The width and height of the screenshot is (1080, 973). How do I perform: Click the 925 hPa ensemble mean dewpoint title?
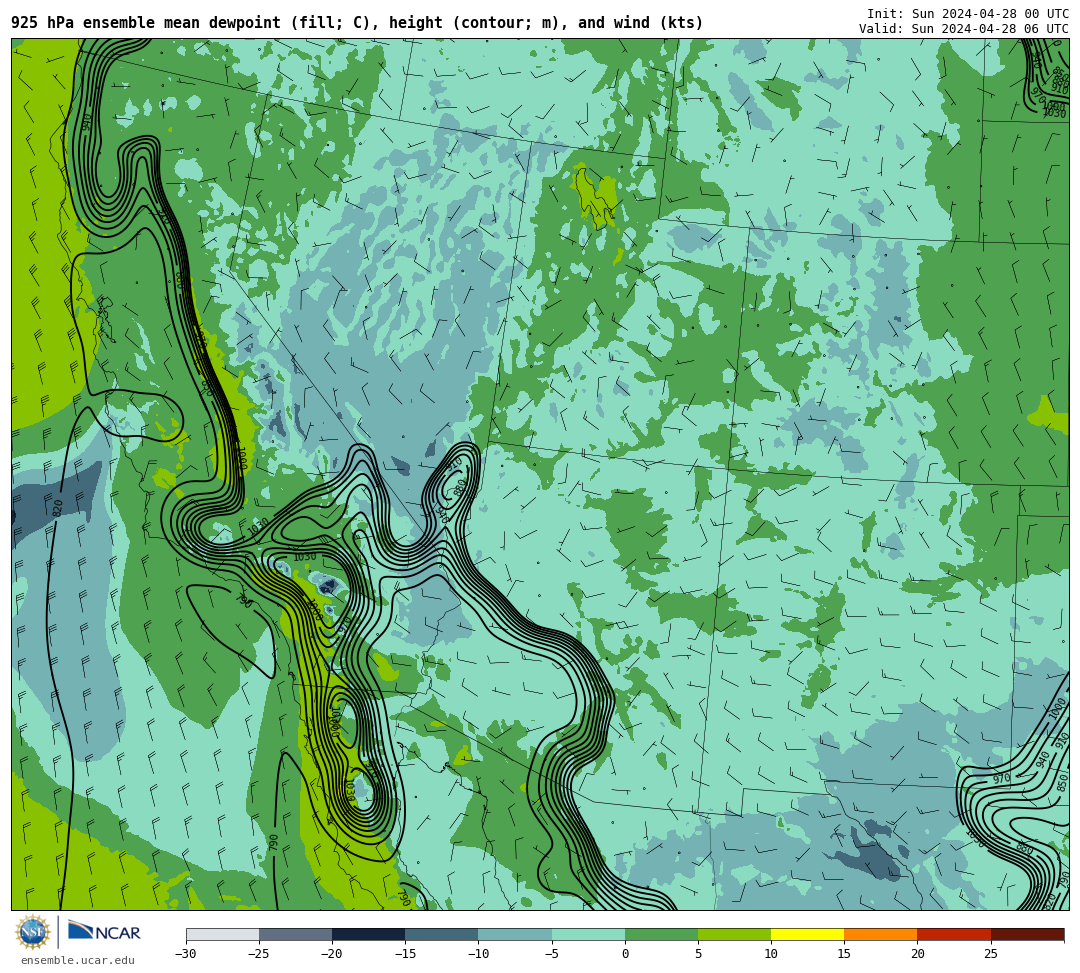[x=357, y=23]
